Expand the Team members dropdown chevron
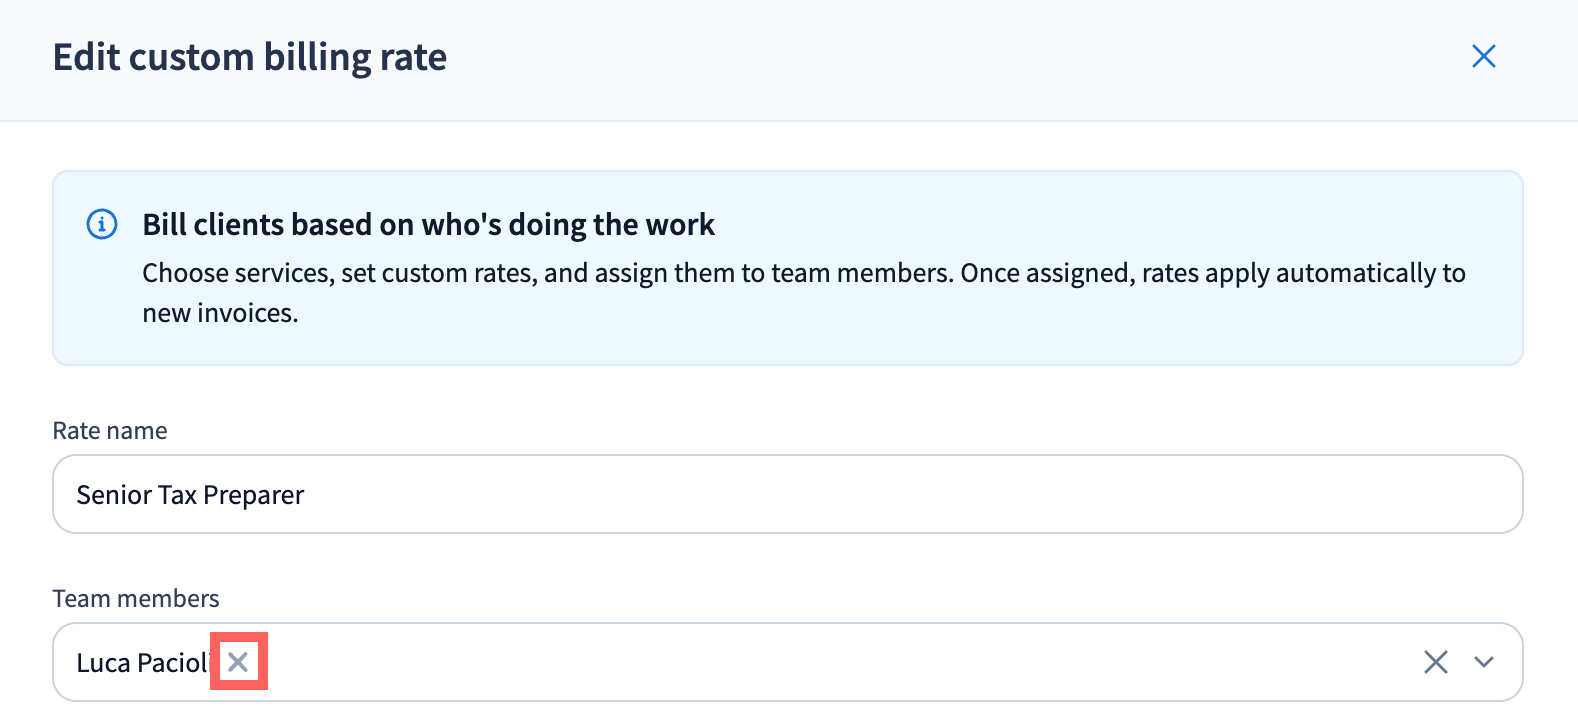This screenshot has width=1578, height=724. [x=1484, y=662]
